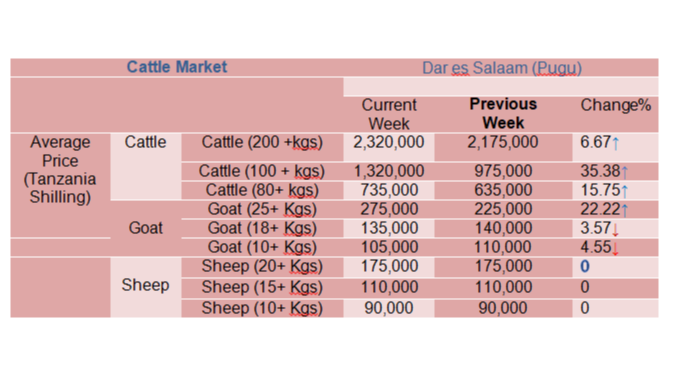Click the up arrow next to 35.38
Viewport: 677px width, 381px height.
[x=624, y=172]
